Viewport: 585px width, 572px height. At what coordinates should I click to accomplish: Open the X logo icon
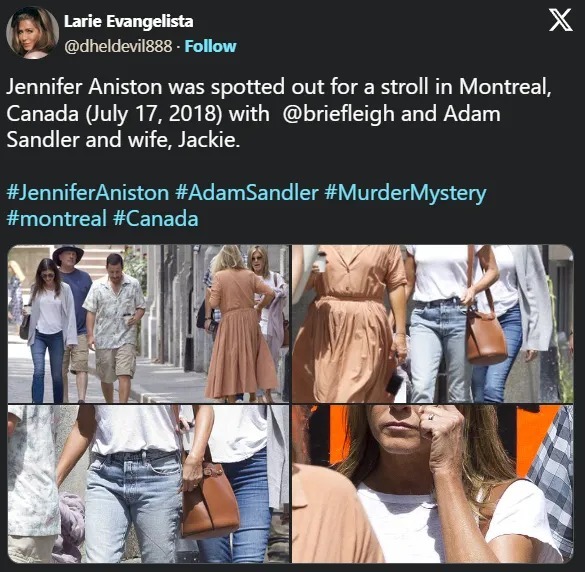[560, 21]
